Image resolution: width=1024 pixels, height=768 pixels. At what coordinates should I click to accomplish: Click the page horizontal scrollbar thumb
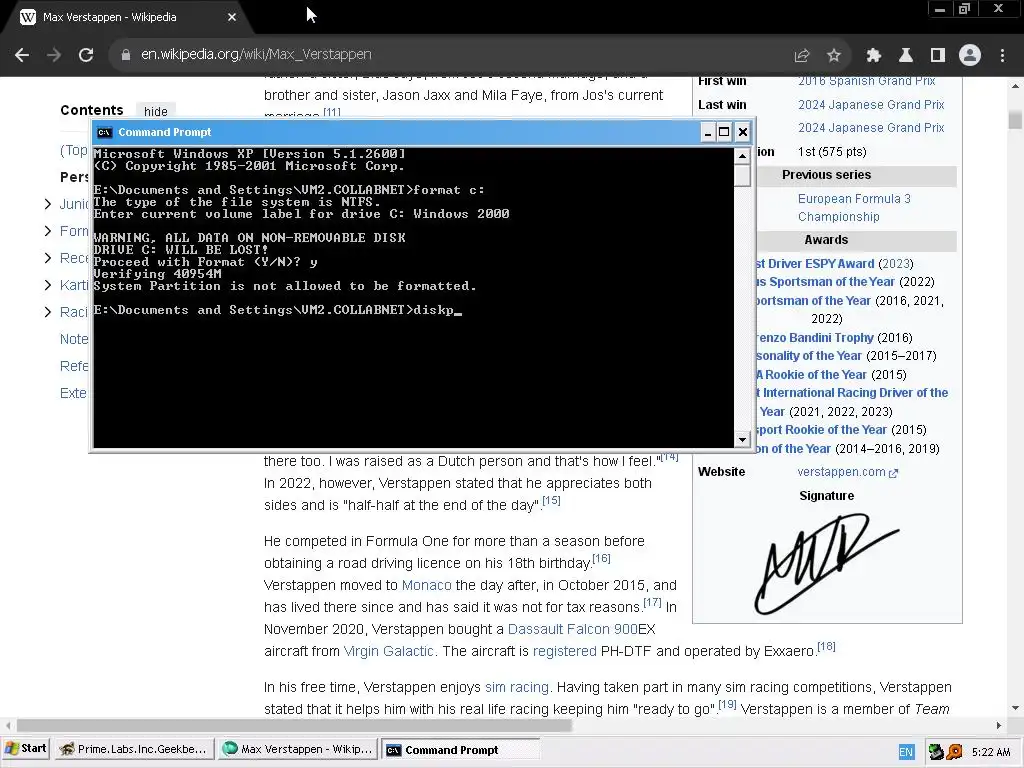tap(294, 725)
